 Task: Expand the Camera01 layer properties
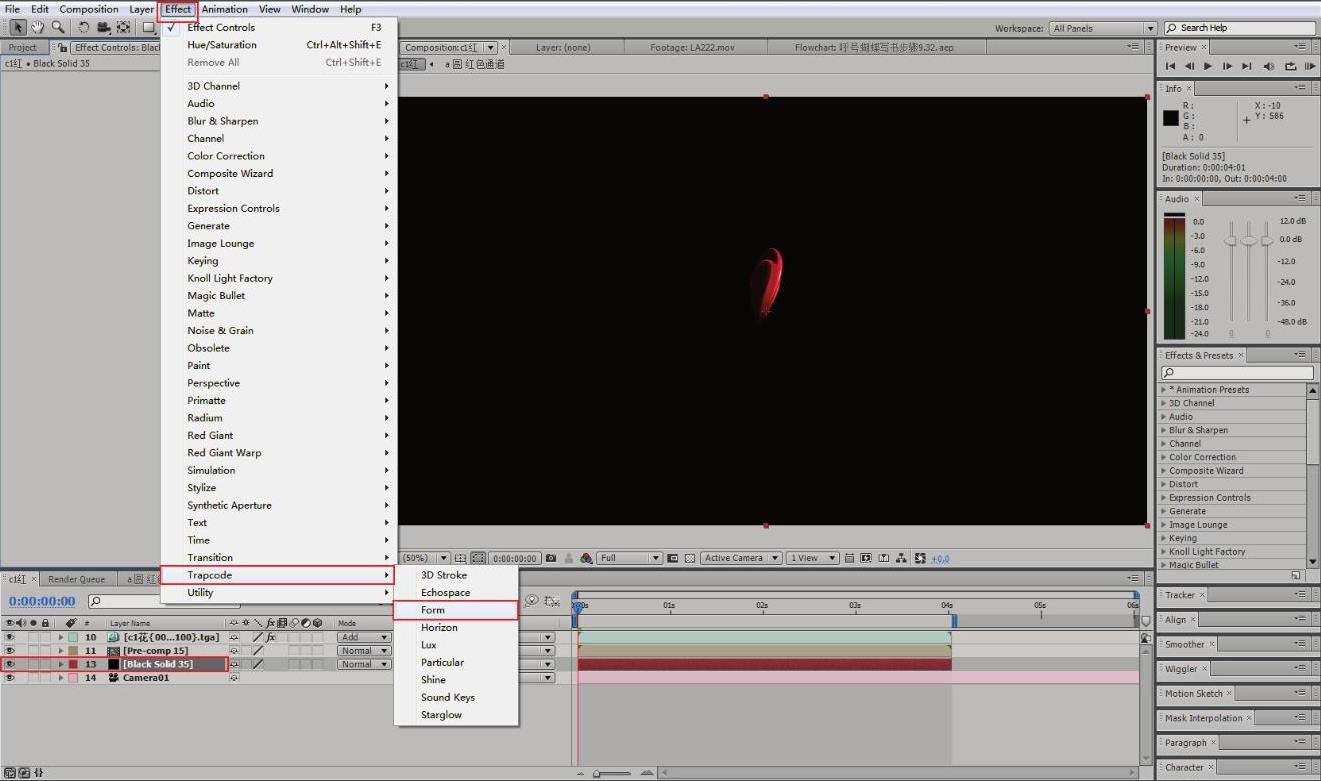click(60, 677)
